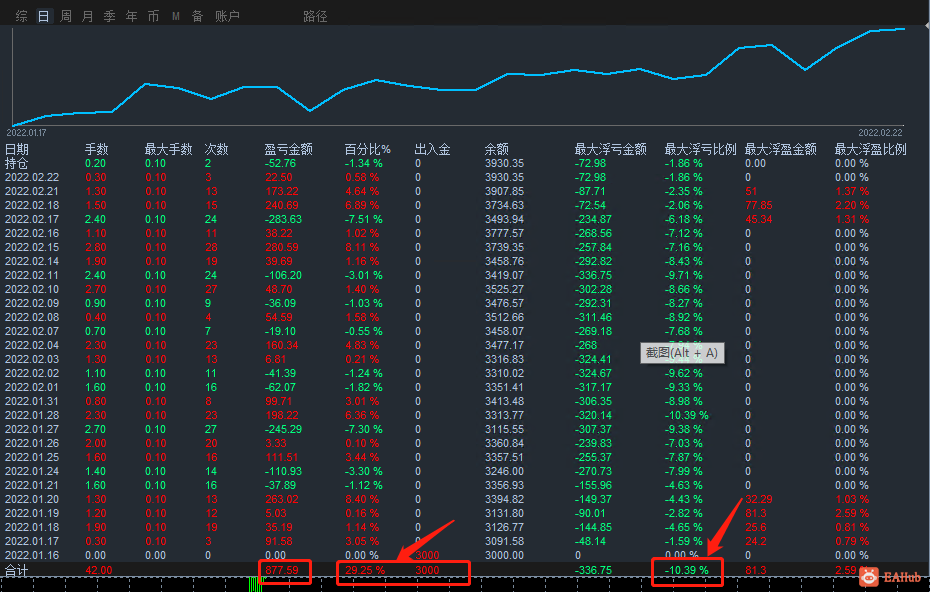Select the 日 daily tab
Viewport: 930px width, 592px height.
tap(44, 16)
